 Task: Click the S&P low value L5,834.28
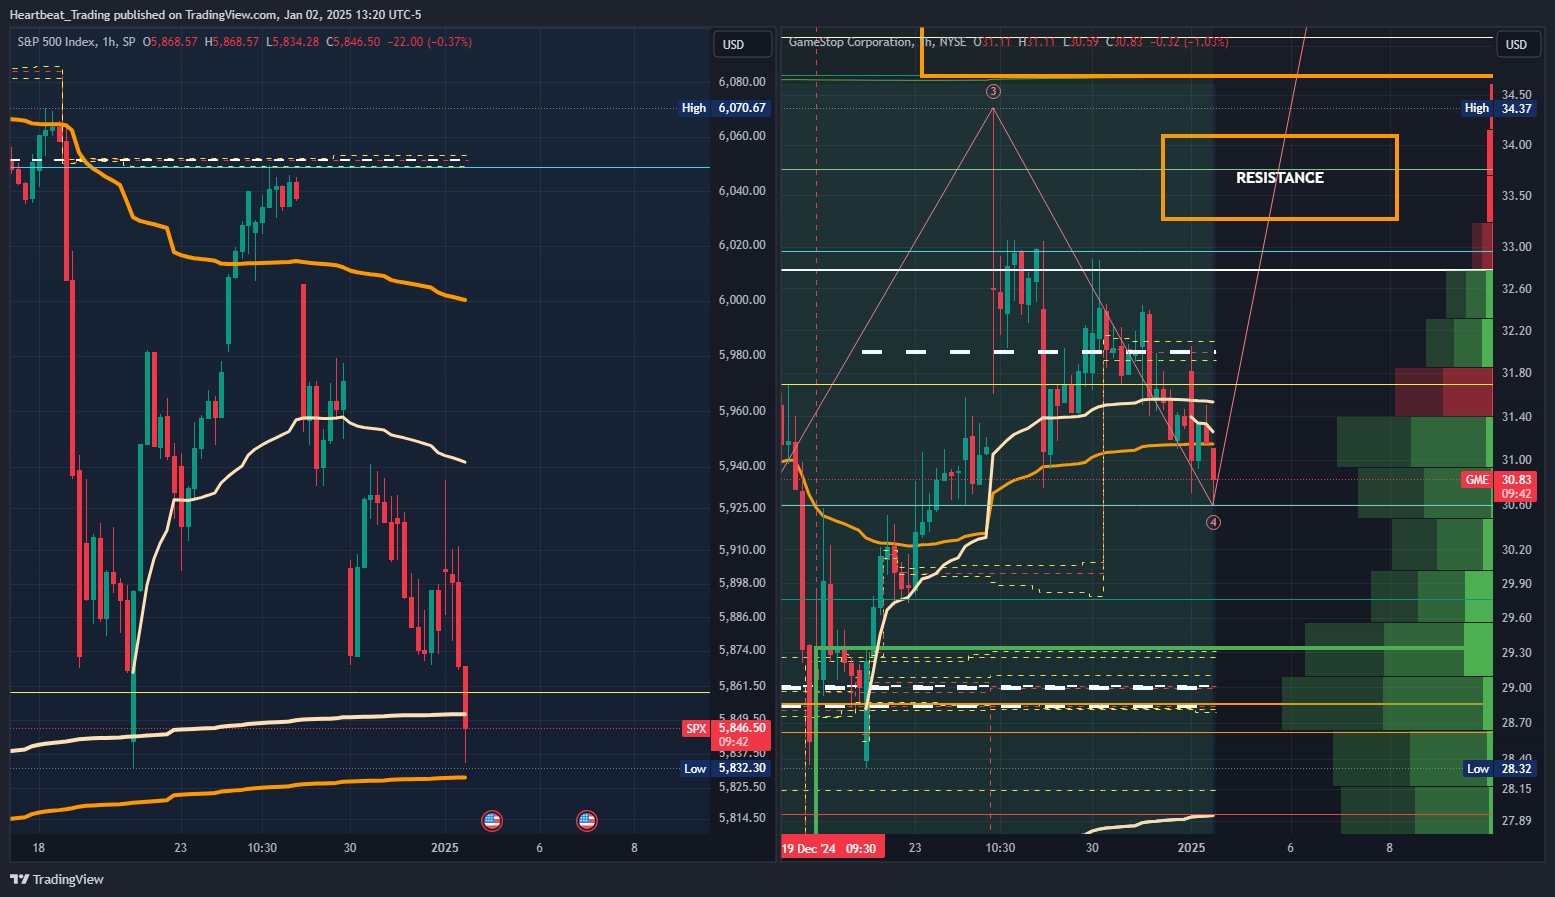[x=292, y=42]
